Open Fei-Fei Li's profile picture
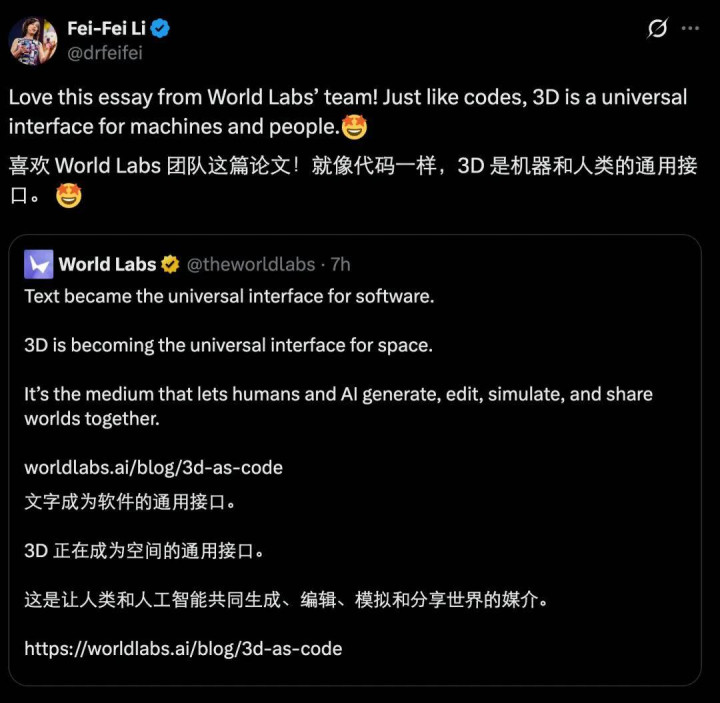Viewport: 720px width, 703px height. [33, 41]
